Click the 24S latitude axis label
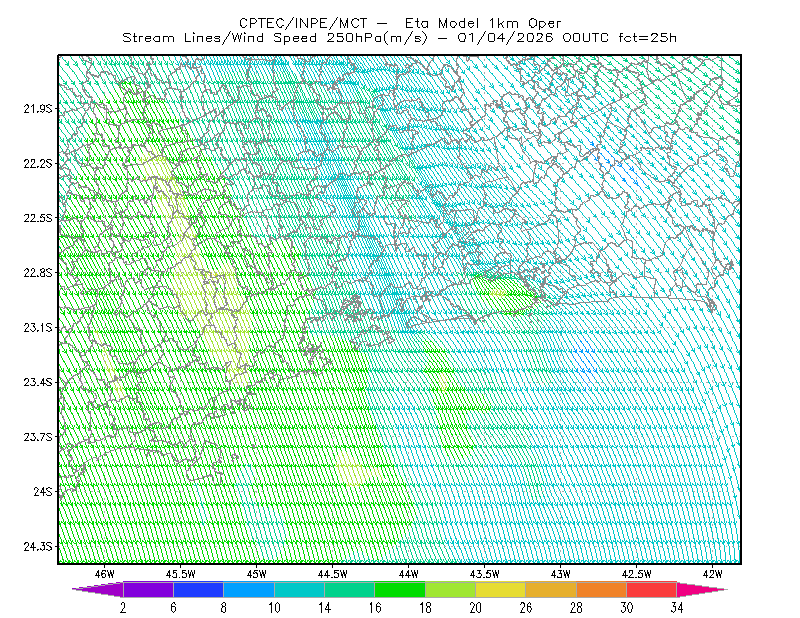This screenshot has width=800, height=618. [x=43, y=491]
